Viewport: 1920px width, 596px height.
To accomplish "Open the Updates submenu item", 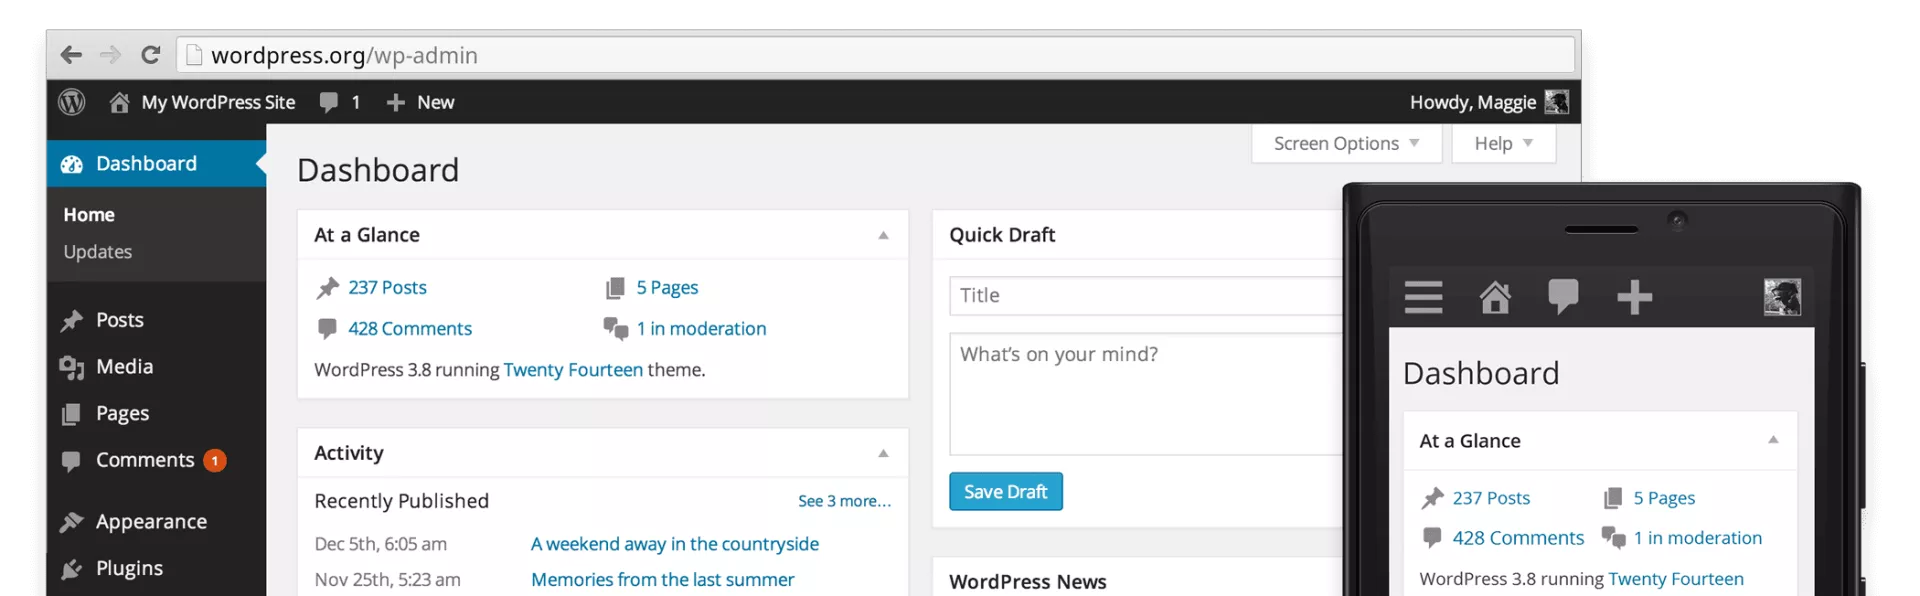I will (98, 252).
